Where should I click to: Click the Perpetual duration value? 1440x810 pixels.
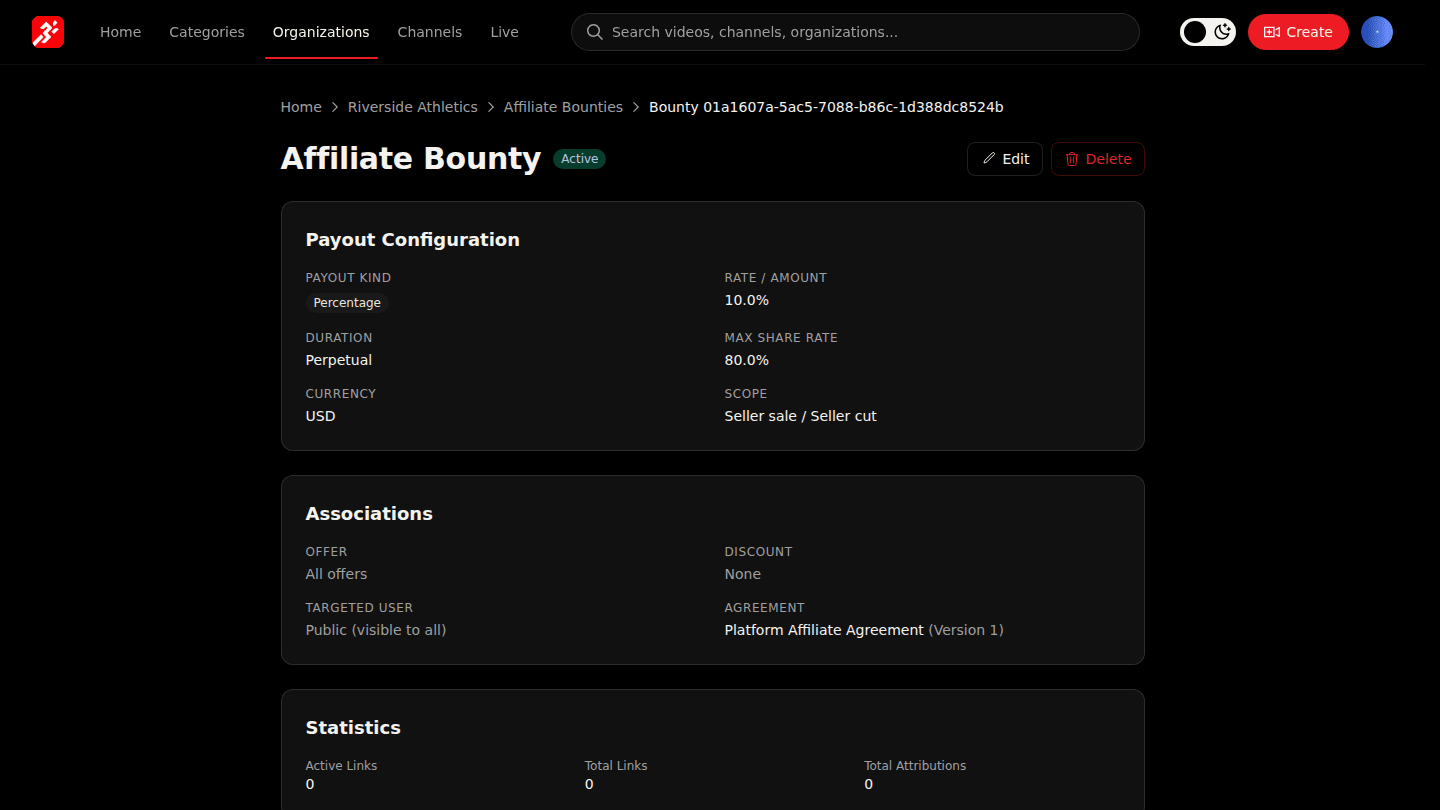[339, 360]
